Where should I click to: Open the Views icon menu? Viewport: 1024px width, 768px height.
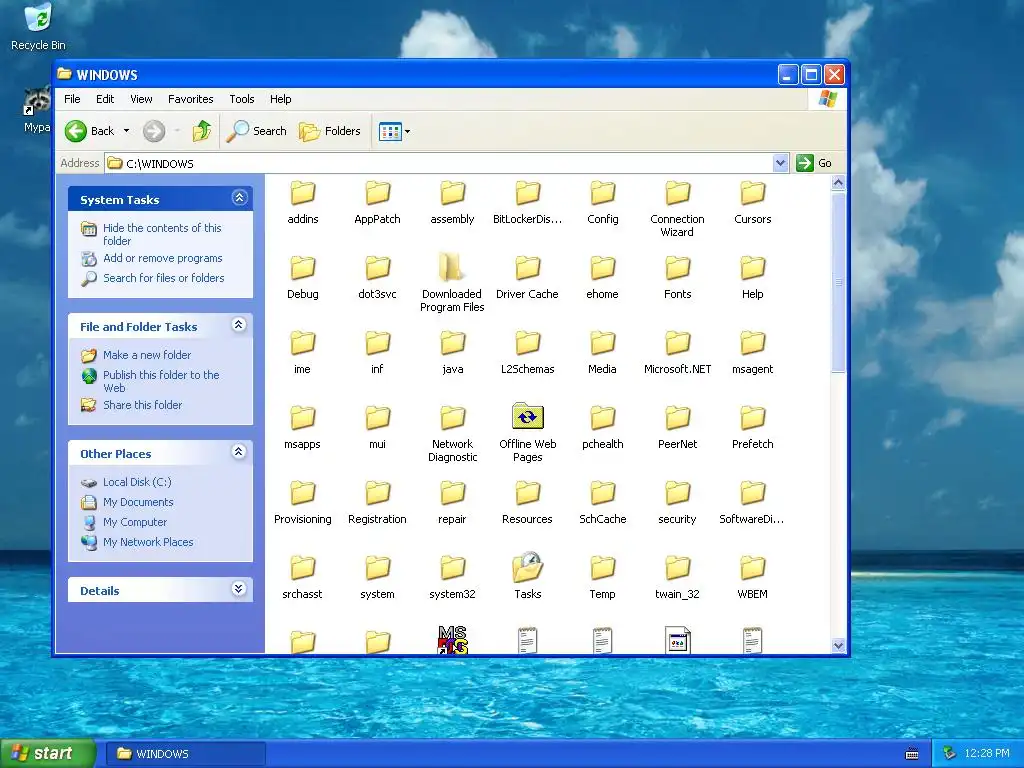pos(394,131)
